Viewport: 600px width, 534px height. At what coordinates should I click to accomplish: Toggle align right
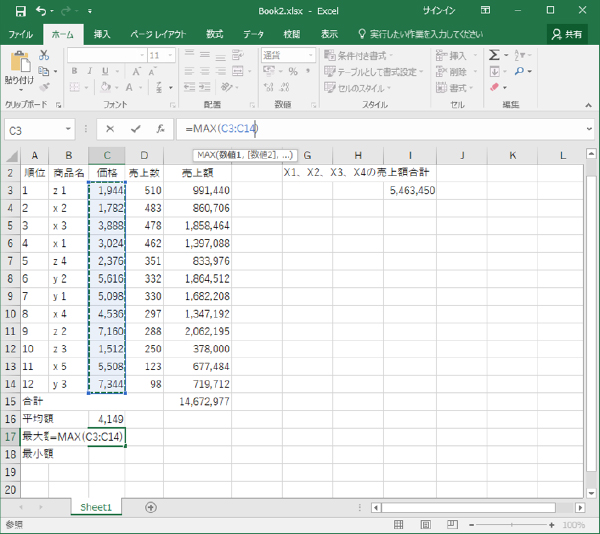tap(220, 71)
